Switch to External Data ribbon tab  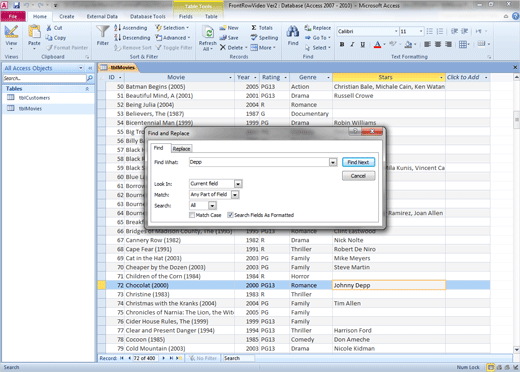tap(102, 16)
